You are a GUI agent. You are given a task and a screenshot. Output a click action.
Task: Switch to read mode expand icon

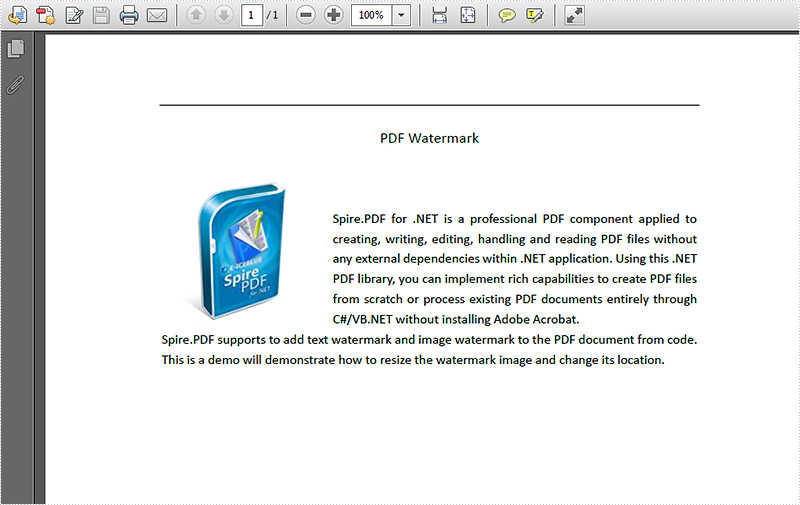tap(574, 15)
